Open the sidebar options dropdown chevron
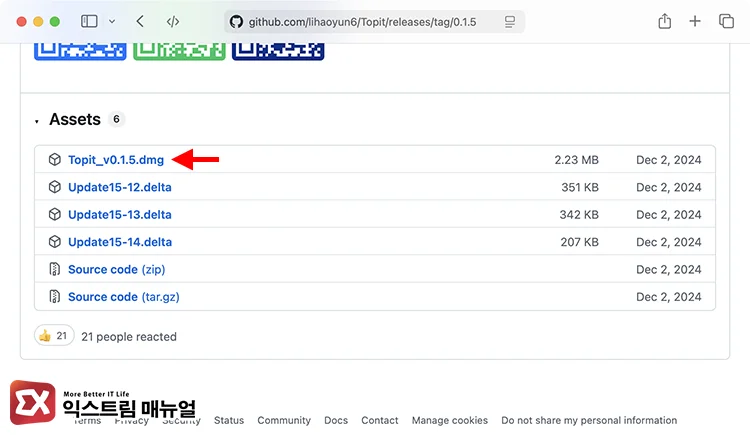 pos(112,21)
